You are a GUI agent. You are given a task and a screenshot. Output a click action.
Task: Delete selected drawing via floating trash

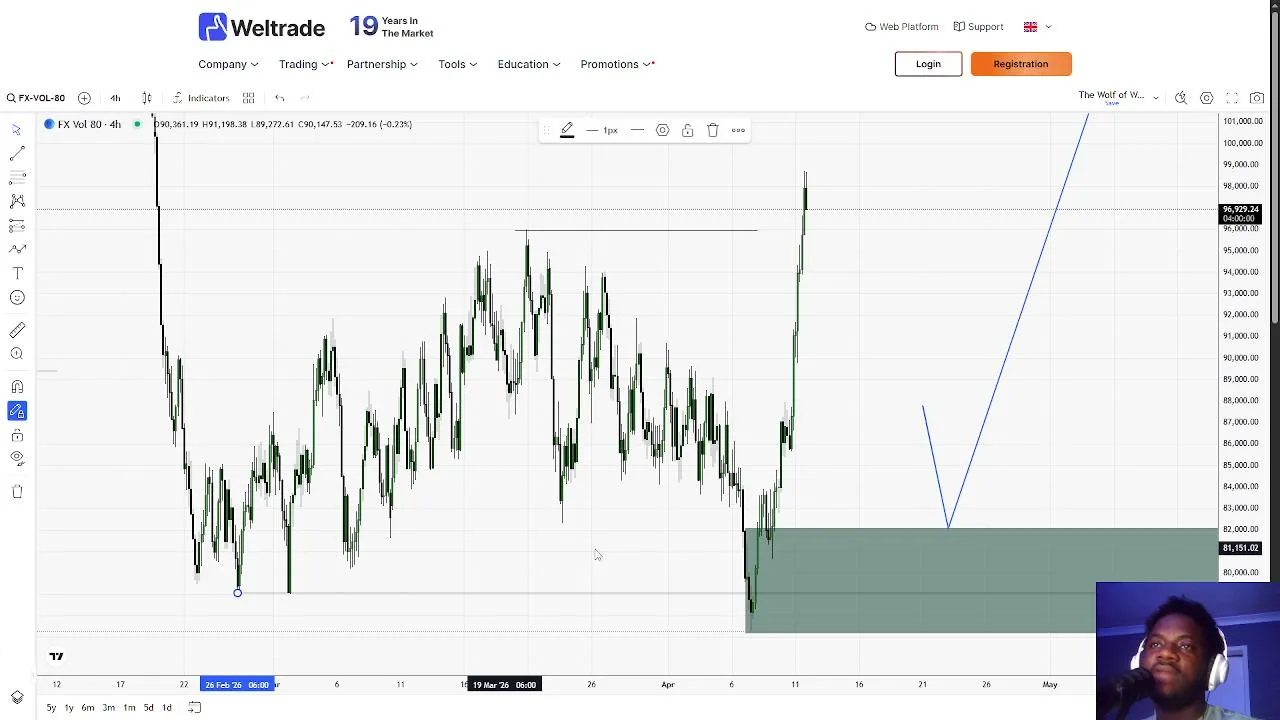713,130
